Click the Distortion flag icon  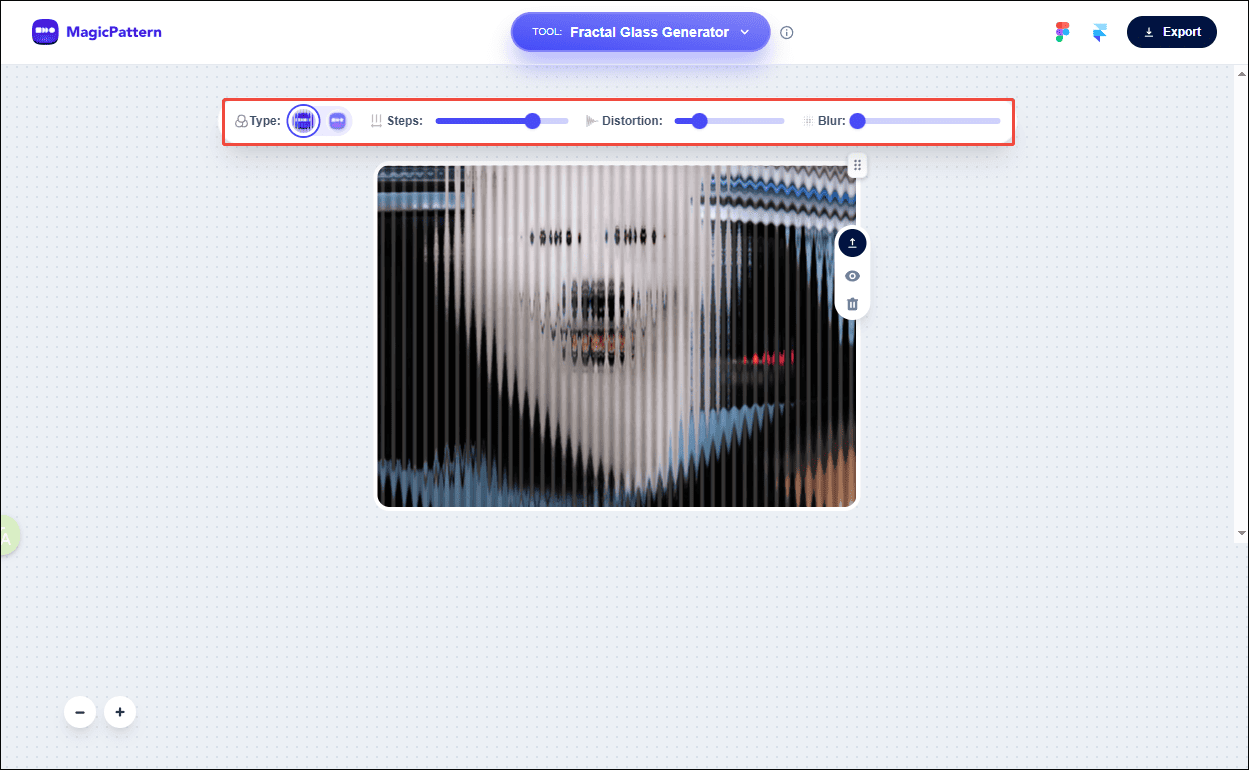point(590,120)
